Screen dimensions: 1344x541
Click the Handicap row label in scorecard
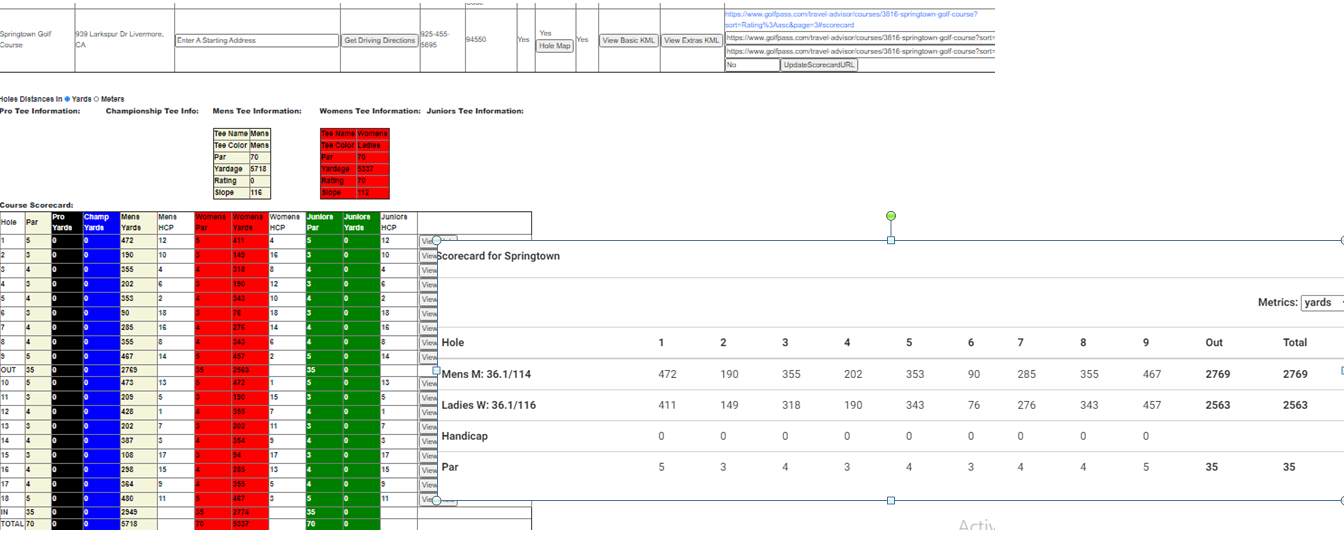click(x=464, y=436)
